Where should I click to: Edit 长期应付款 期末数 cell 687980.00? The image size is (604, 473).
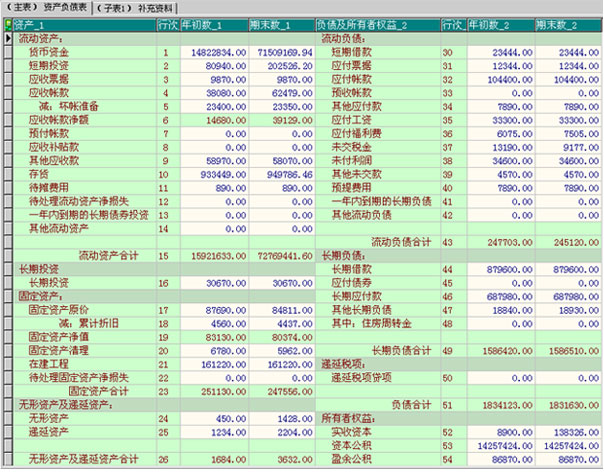pos(568,297)
